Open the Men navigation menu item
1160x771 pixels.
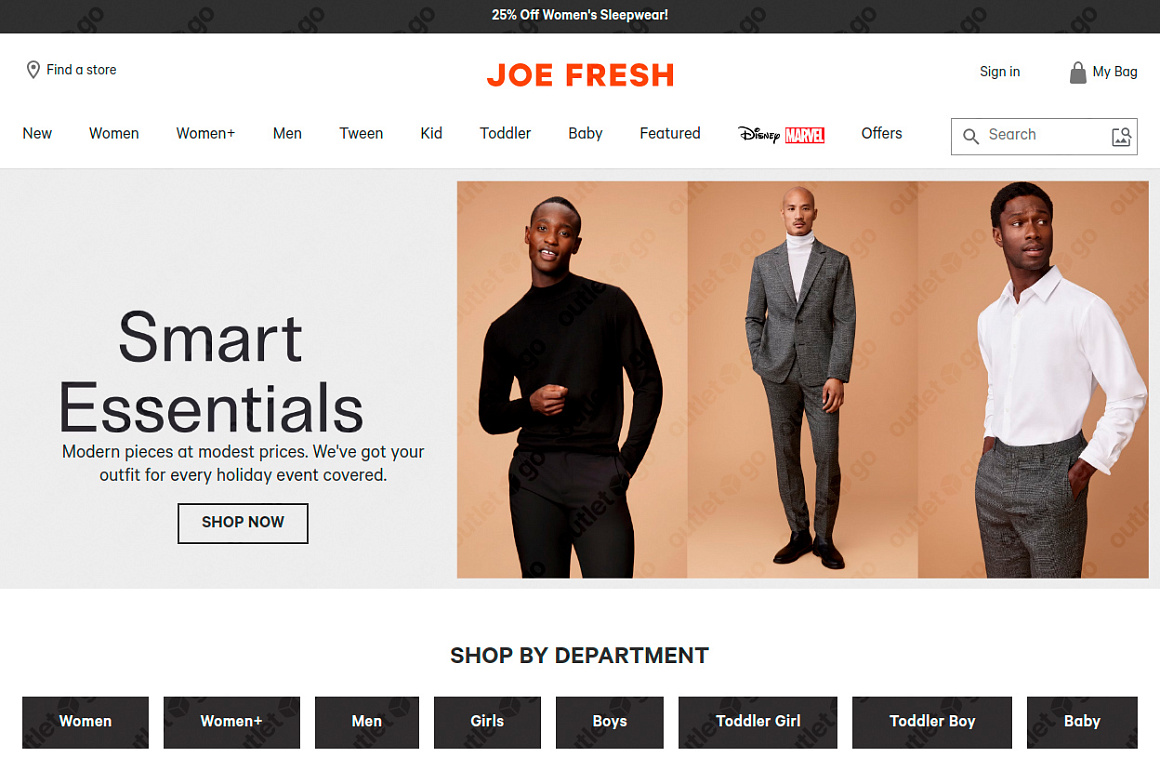(287, 133)
